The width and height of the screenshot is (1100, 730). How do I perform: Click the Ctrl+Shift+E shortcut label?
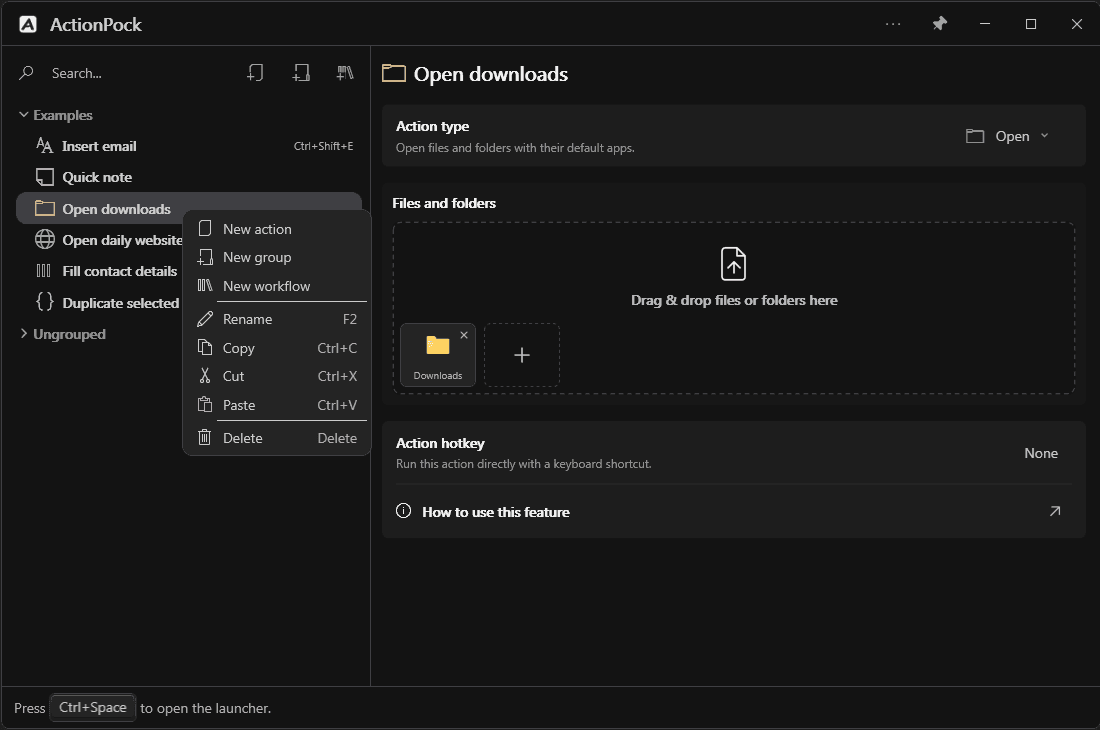(x=323, y=147)
